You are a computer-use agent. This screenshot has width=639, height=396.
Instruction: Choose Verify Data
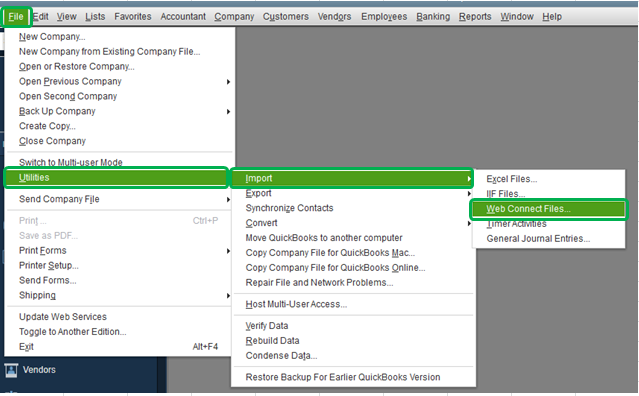353,326
